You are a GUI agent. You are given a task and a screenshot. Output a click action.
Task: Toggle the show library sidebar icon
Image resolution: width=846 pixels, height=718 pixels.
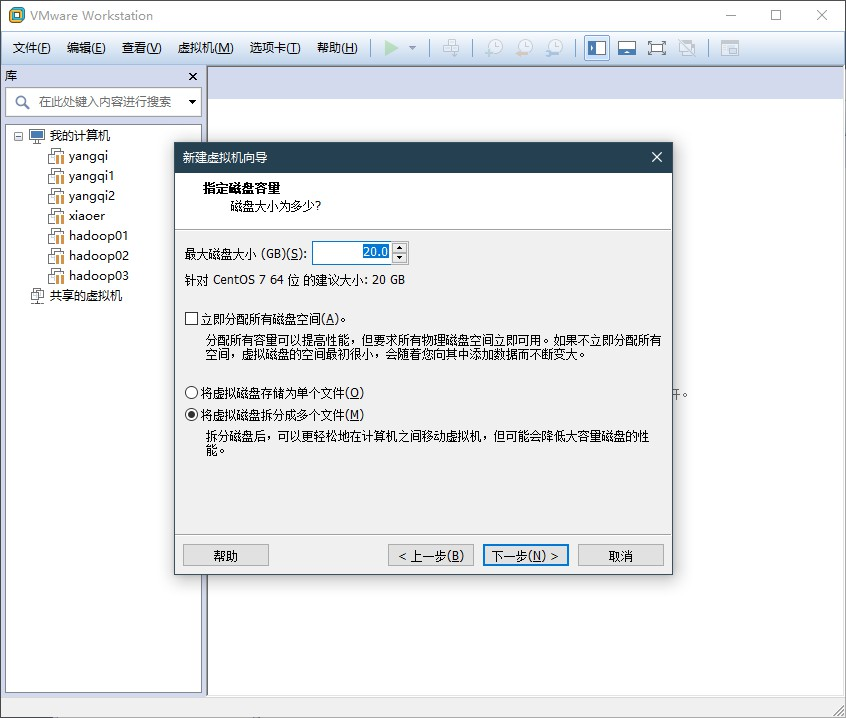pyautogui.click(x=597, y=48)
